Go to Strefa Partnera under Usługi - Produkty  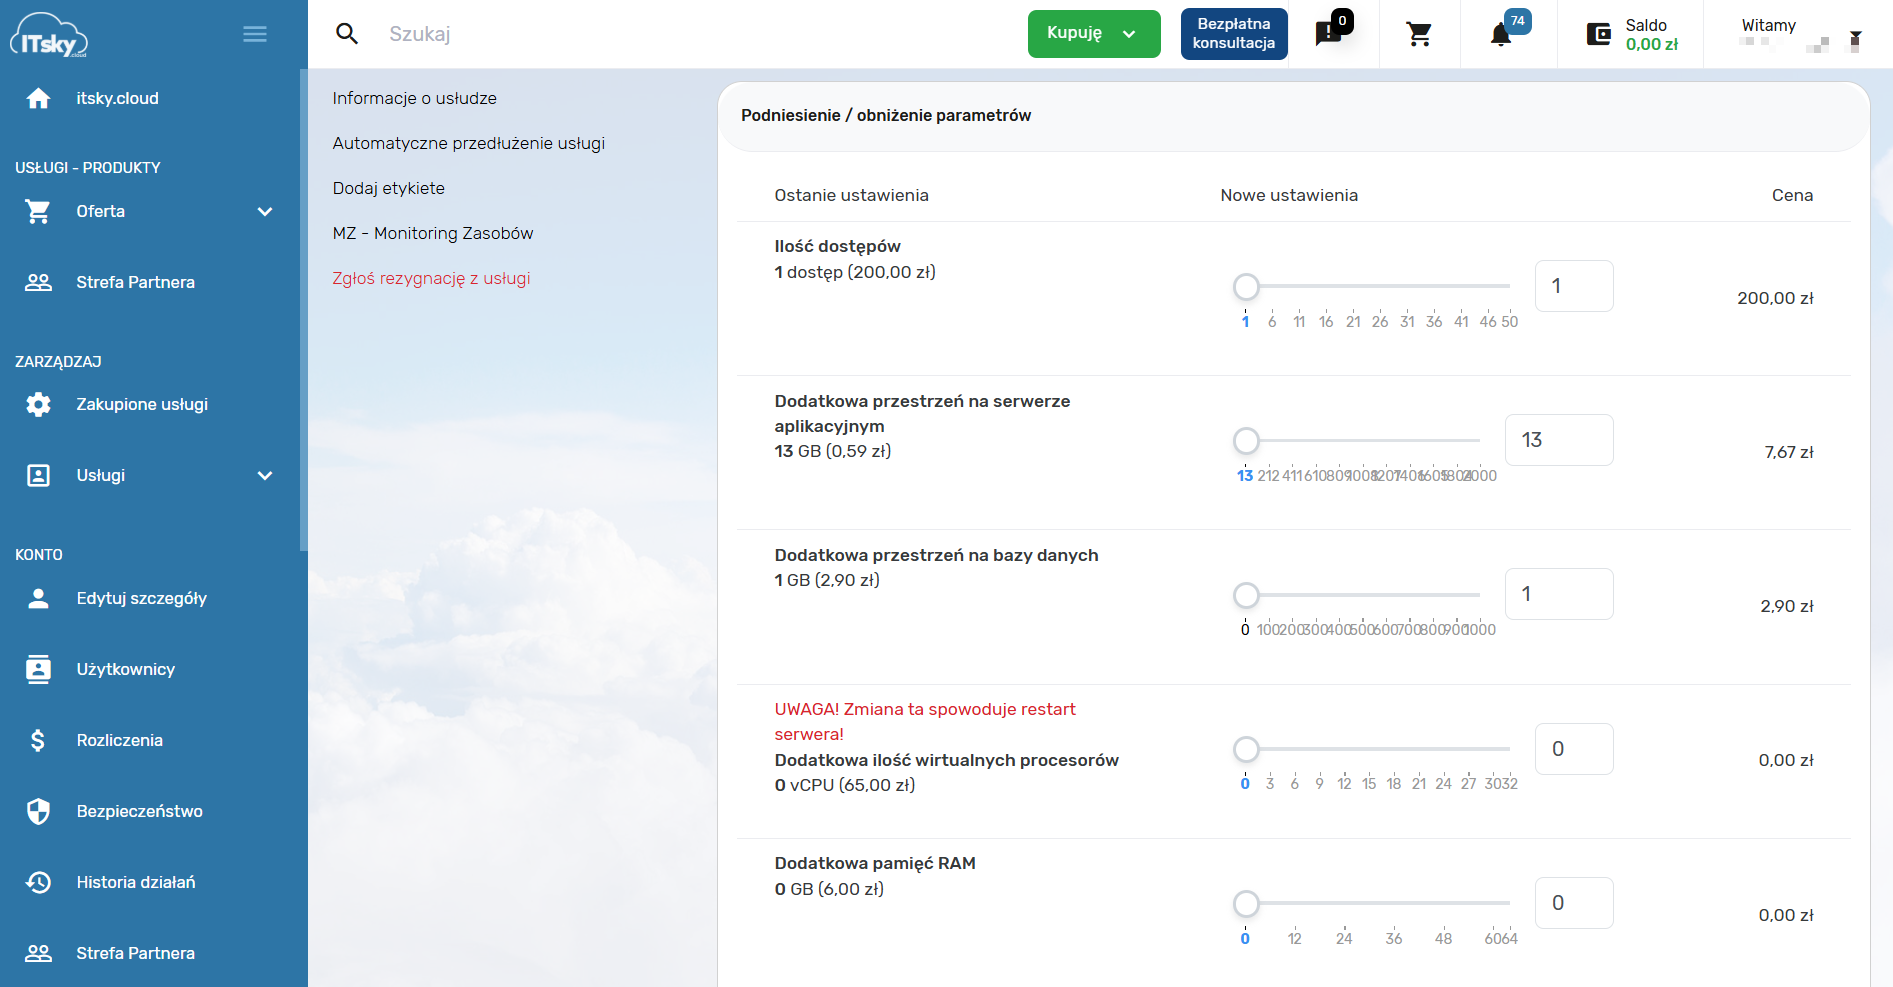[x=135, y=282]
